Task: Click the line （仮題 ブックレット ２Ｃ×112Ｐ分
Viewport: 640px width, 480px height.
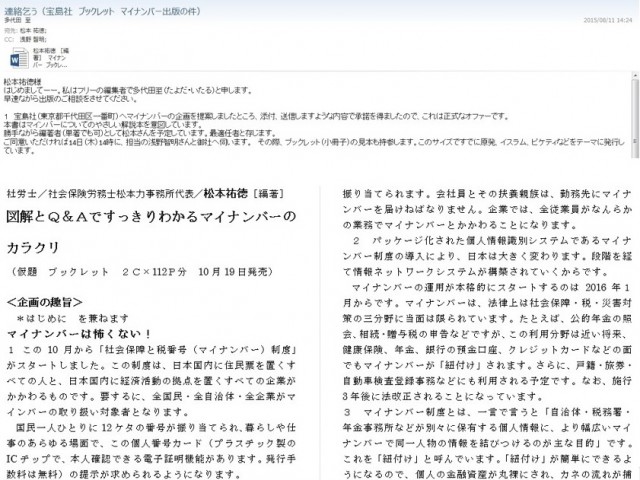Action: point(141,271)
